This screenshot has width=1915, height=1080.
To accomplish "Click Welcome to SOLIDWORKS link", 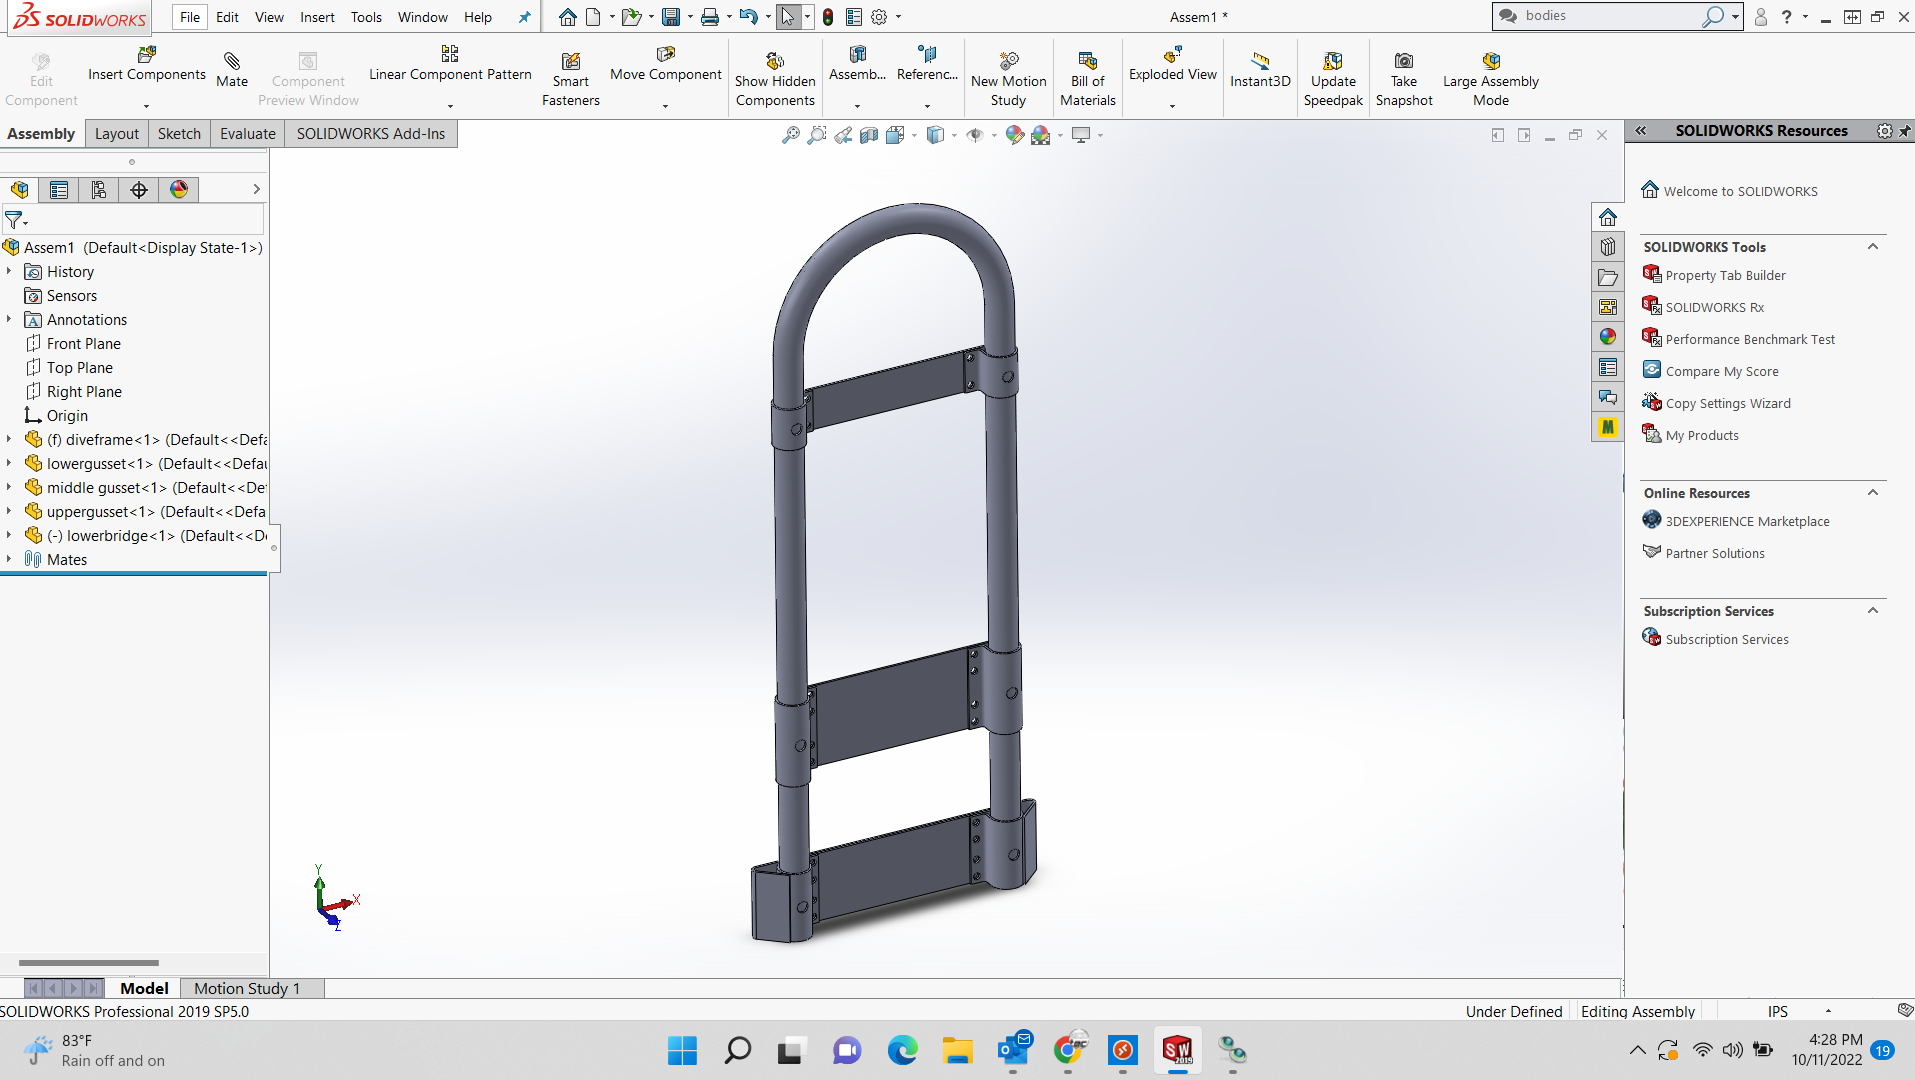I will click(1740, 191).
